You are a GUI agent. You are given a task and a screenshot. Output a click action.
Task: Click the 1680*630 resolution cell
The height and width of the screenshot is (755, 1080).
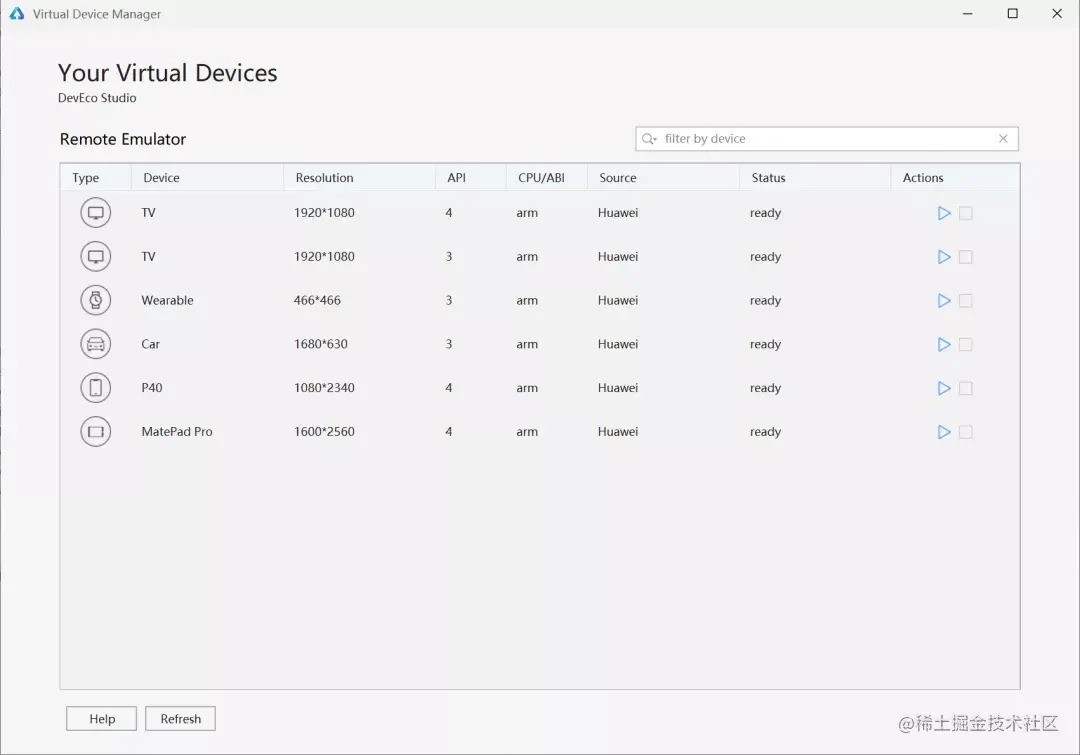pyautogui.click(x=320, y=344)
